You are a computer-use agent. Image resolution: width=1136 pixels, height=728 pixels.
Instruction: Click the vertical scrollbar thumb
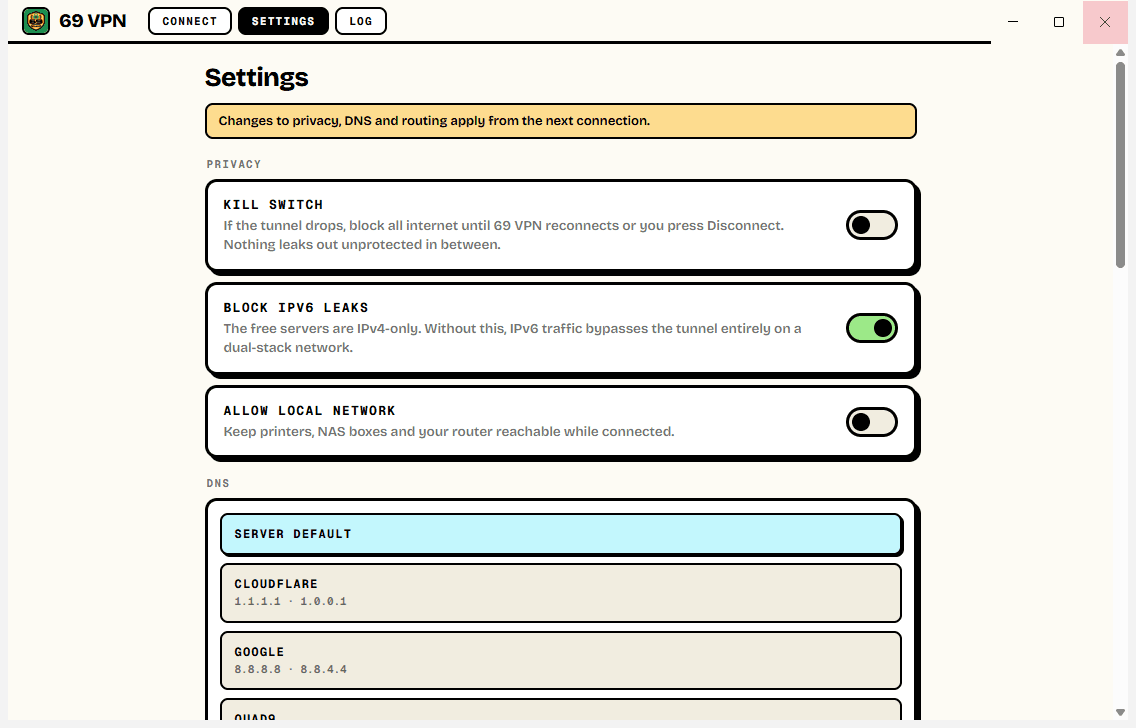coord(1120,164)
